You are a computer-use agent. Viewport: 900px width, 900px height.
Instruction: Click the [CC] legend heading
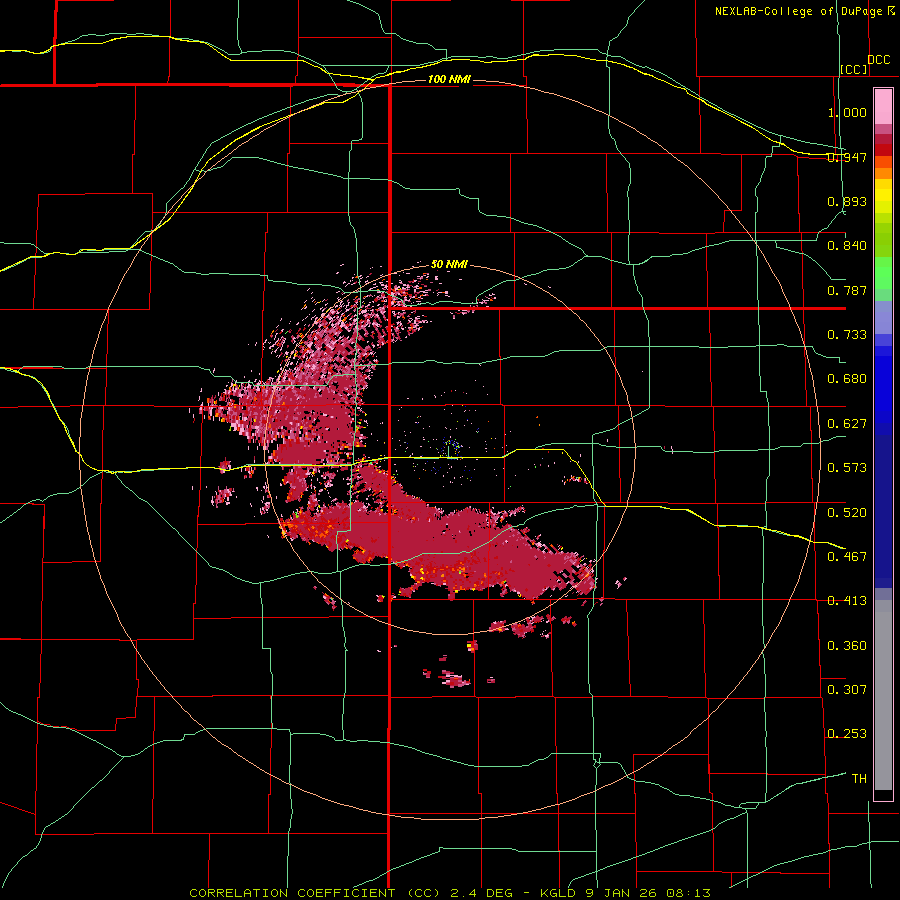pos(854,69)
